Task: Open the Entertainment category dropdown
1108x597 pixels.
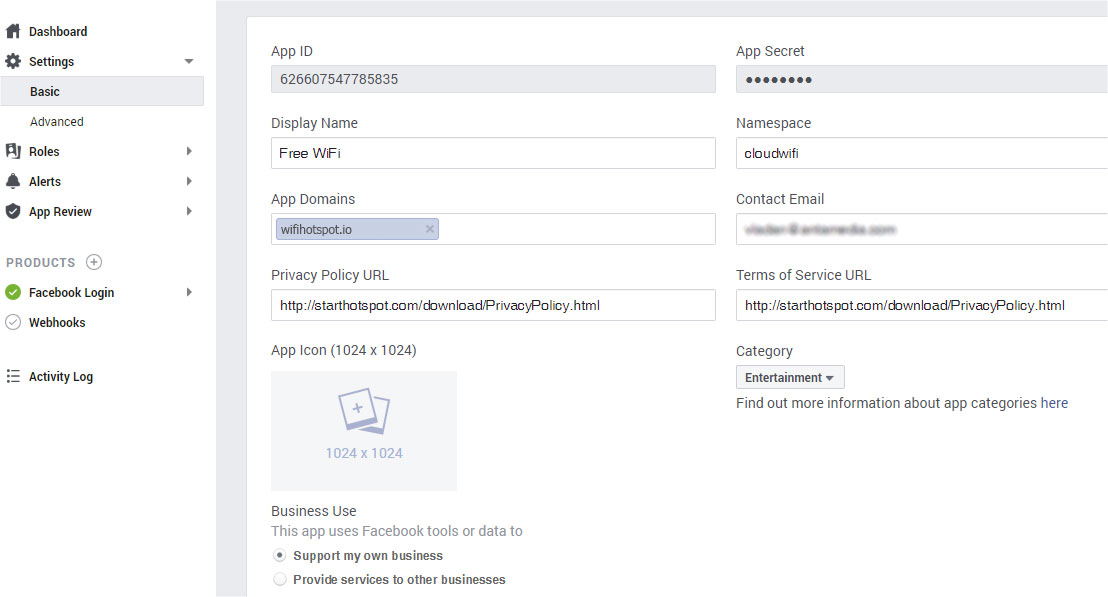Action: 790,377
